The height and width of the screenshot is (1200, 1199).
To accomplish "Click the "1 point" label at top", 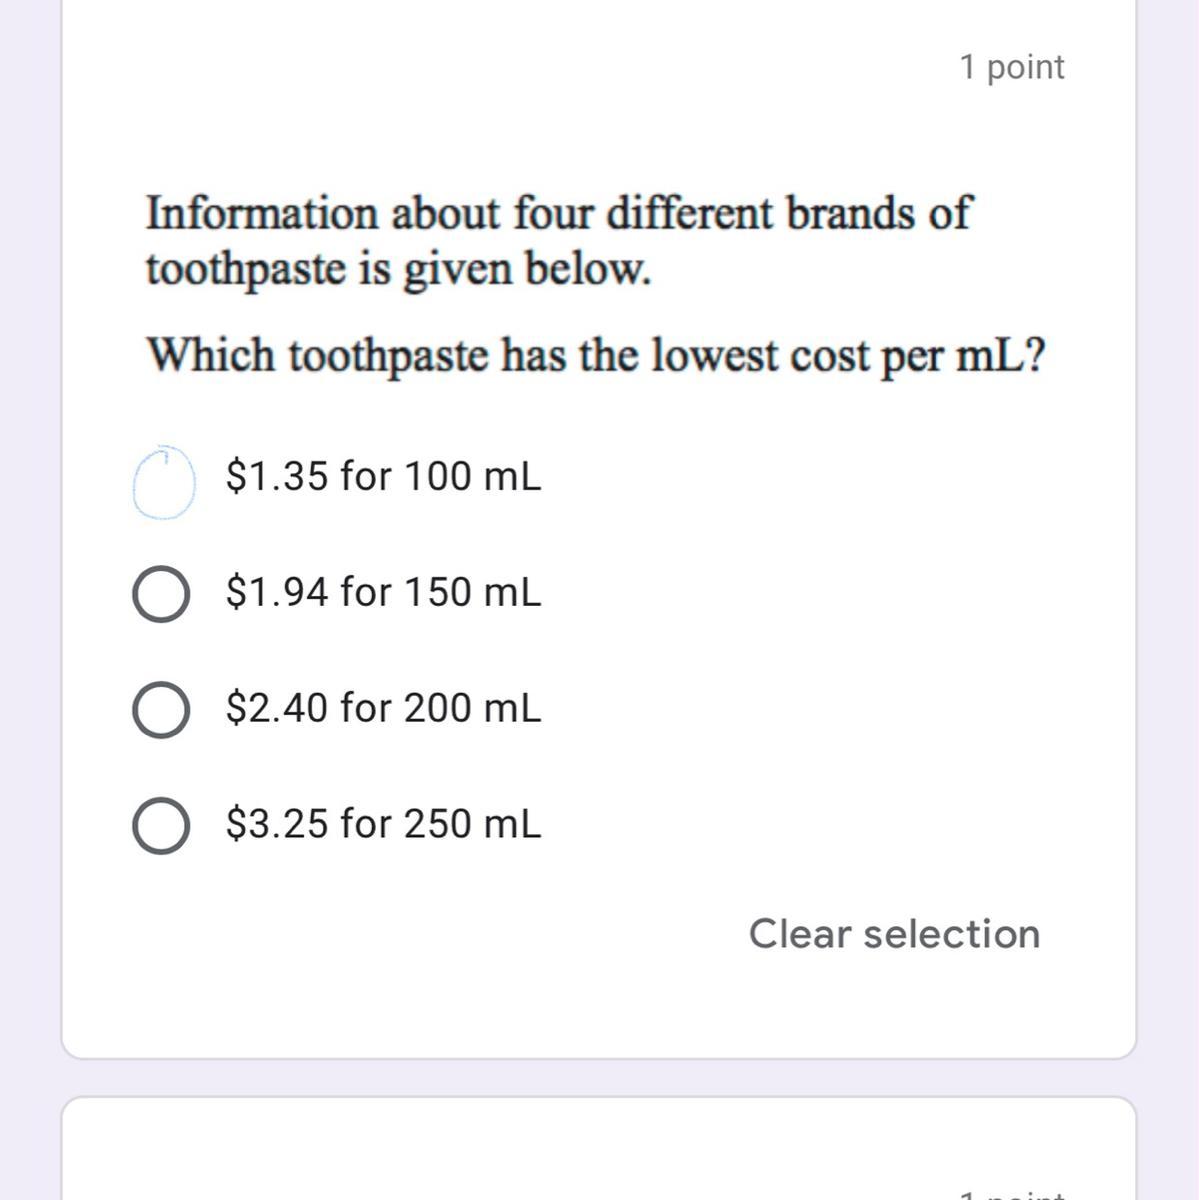I will pyautogui.click(x=1011, y=67).
